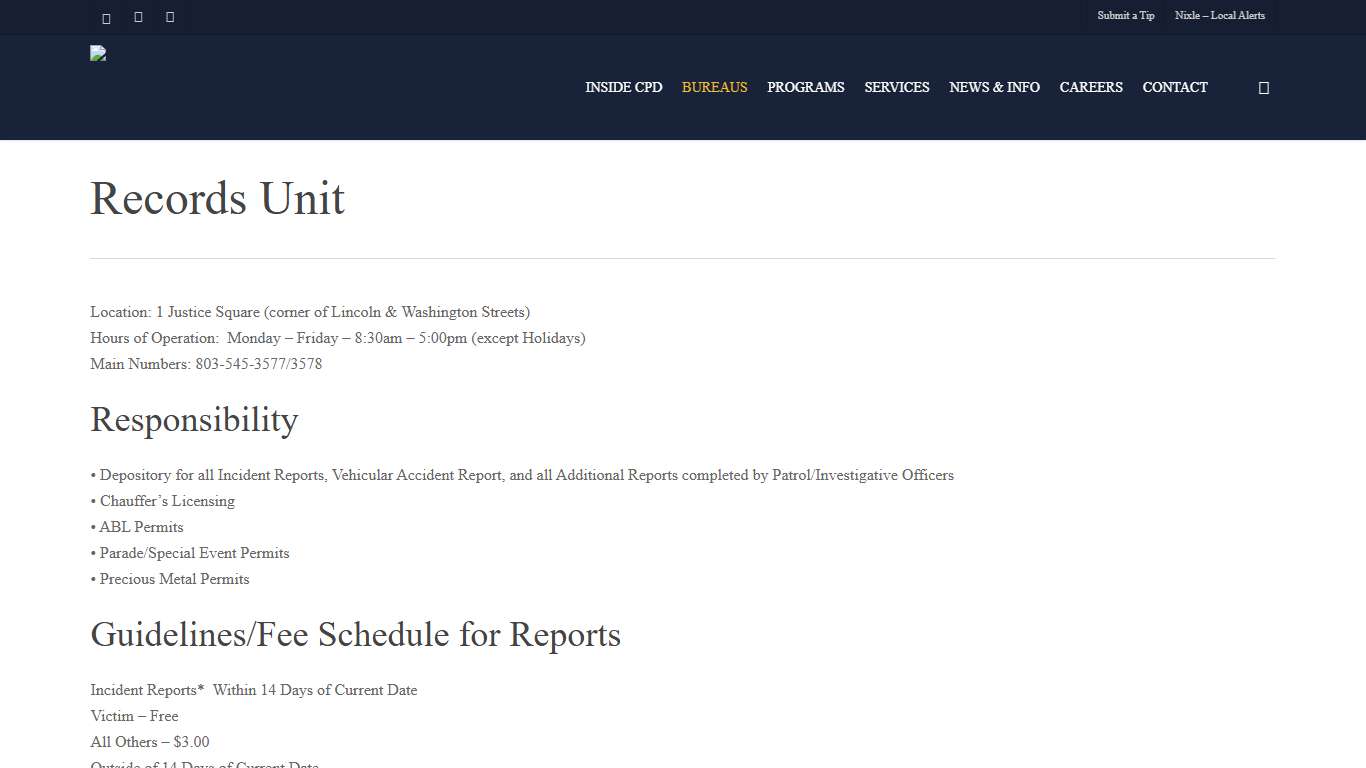This screenshot has width=1366, height=768.
Task: Click the Guidelines/Fee Schedule heading
Action: (355, 635)
